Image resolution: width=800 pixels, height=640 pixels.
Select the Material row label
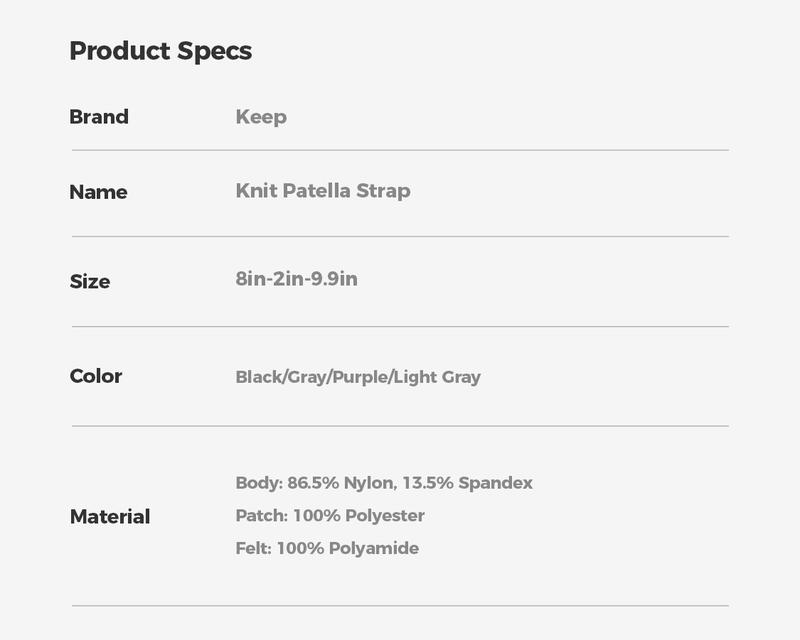pyautogui.click(x=110, y=517)
